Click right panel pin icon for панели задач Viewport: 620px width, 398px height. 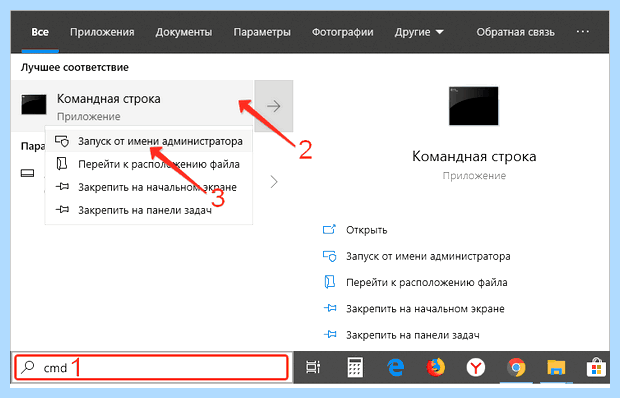click(x=330, y=334)
